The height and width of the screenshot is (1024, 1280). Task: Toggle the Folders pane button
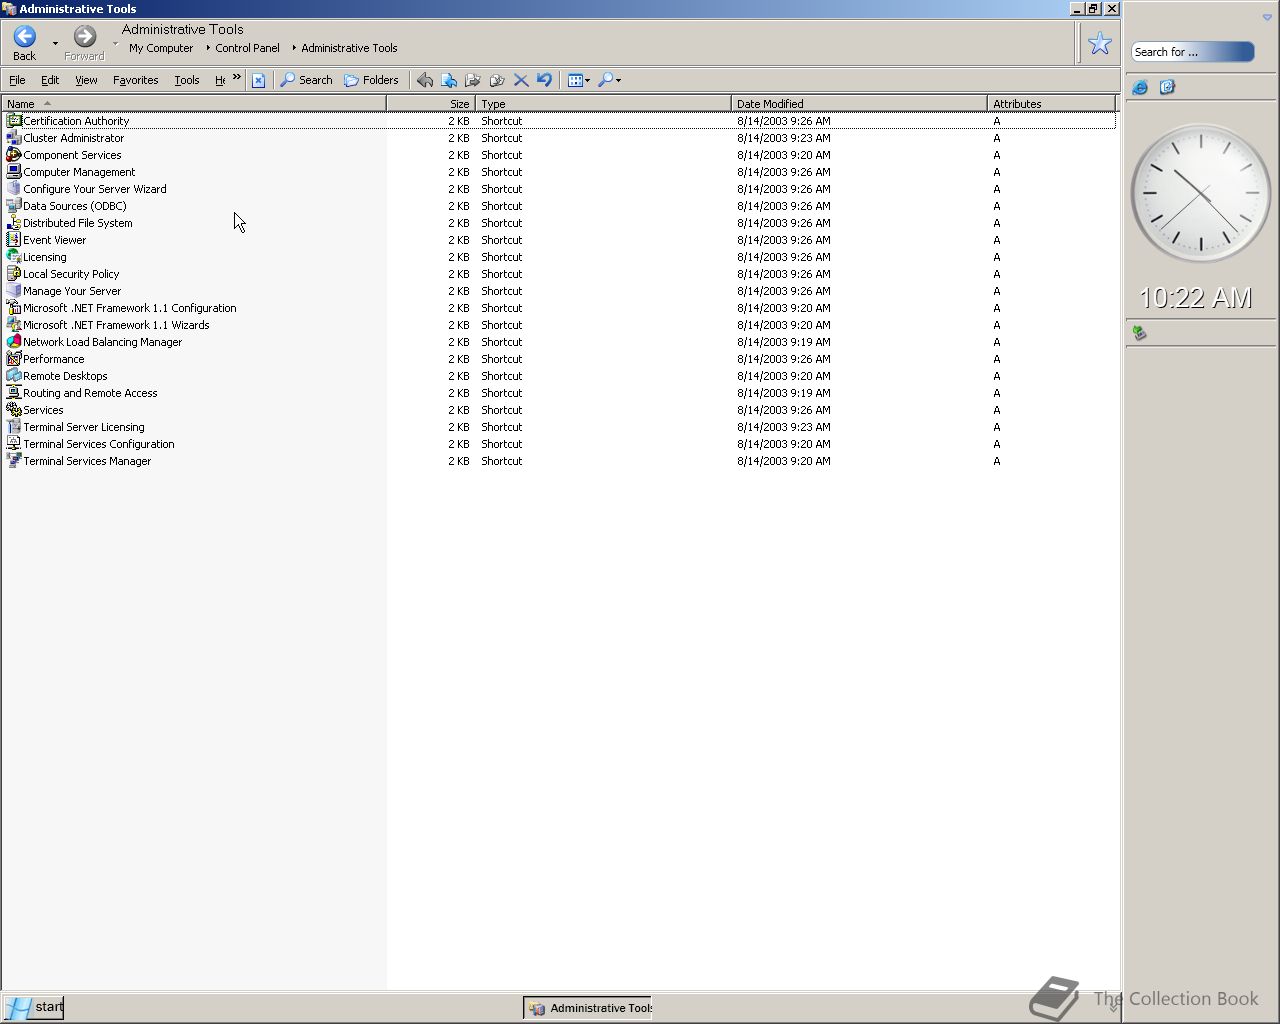371,80
